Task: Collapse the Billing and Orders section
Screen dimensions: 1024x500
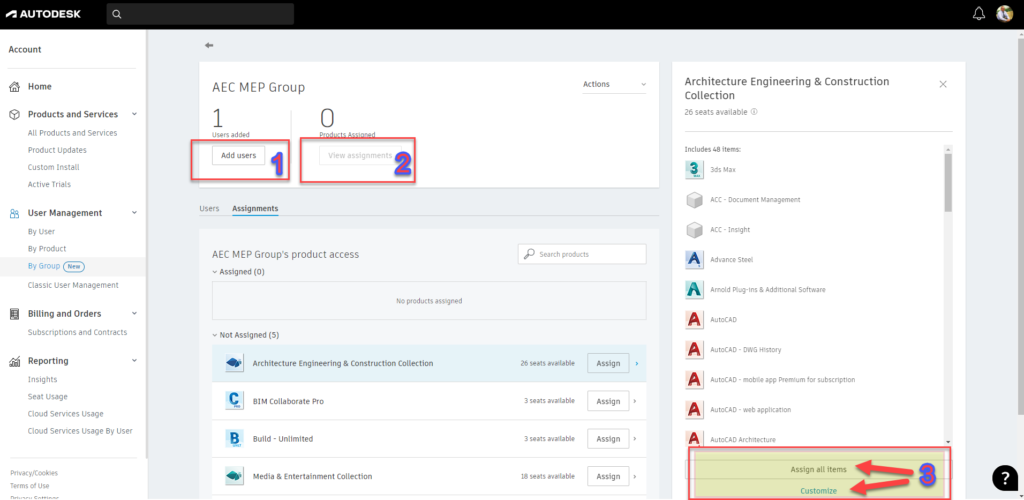Action: 134,313
